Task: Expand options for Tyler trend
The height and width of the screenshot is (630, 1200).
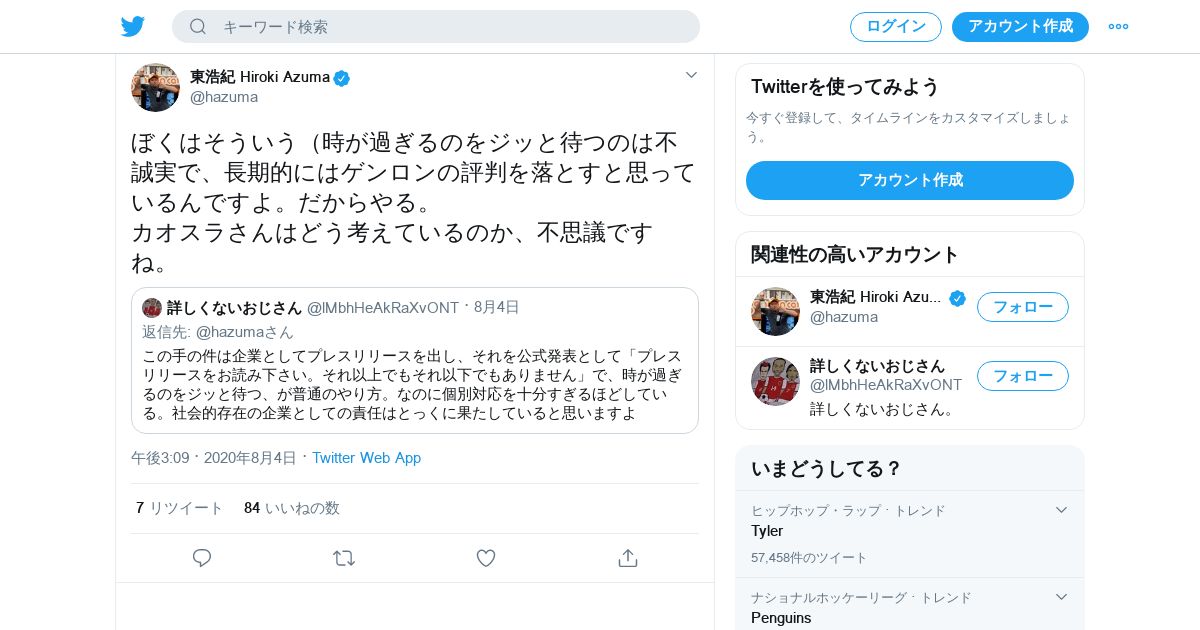Action: click(1062, 510)
